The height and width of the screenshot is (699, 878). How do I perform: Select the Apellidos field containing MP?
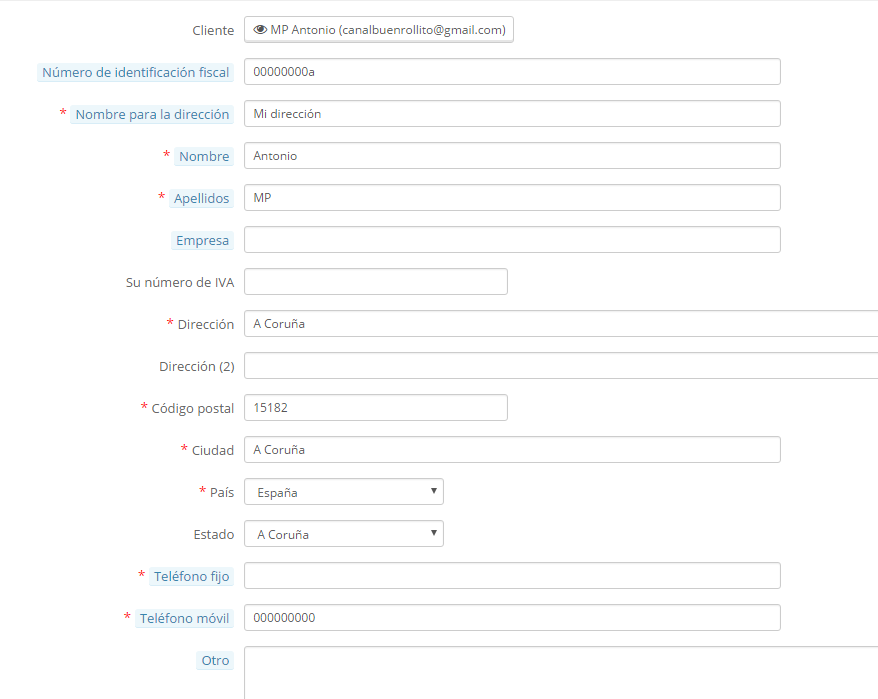click(x=512, y=198)
